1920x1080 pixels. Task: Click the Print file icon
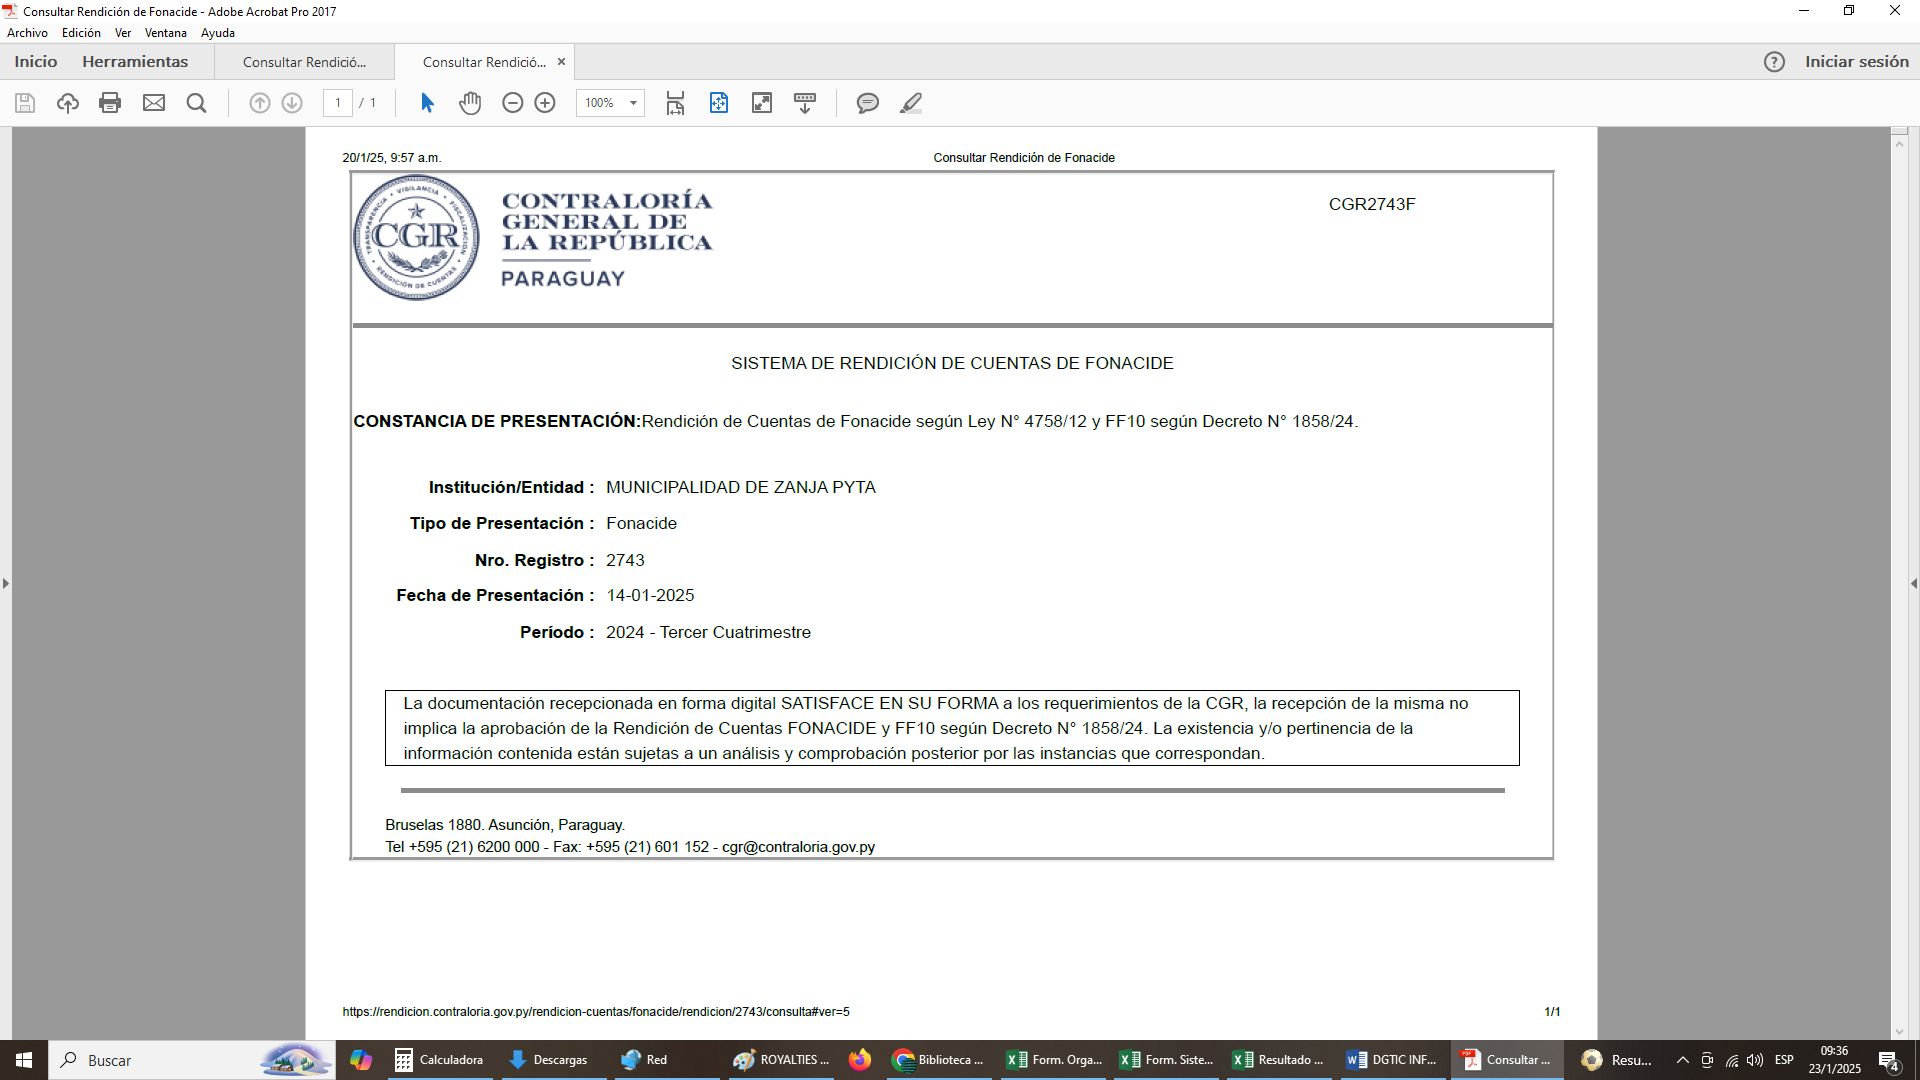[x=110, y=103]
